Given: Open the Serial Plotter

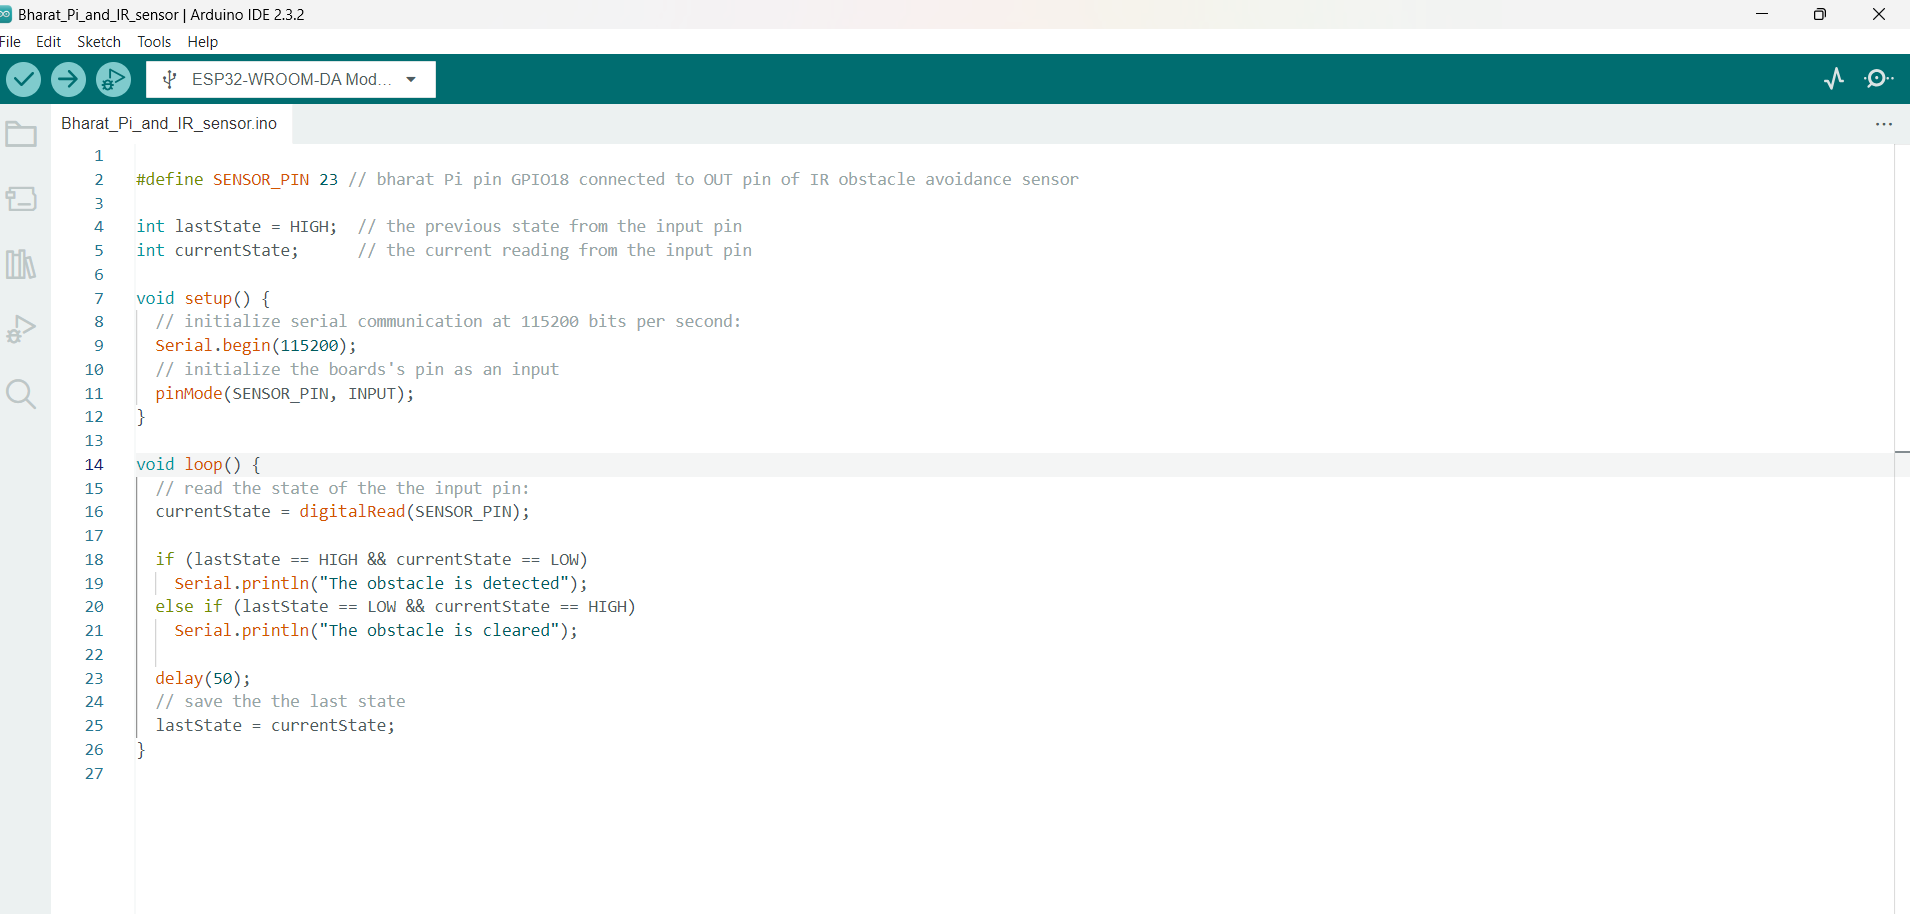Looking at the screenshot, I should click(x=1834, y=79).
